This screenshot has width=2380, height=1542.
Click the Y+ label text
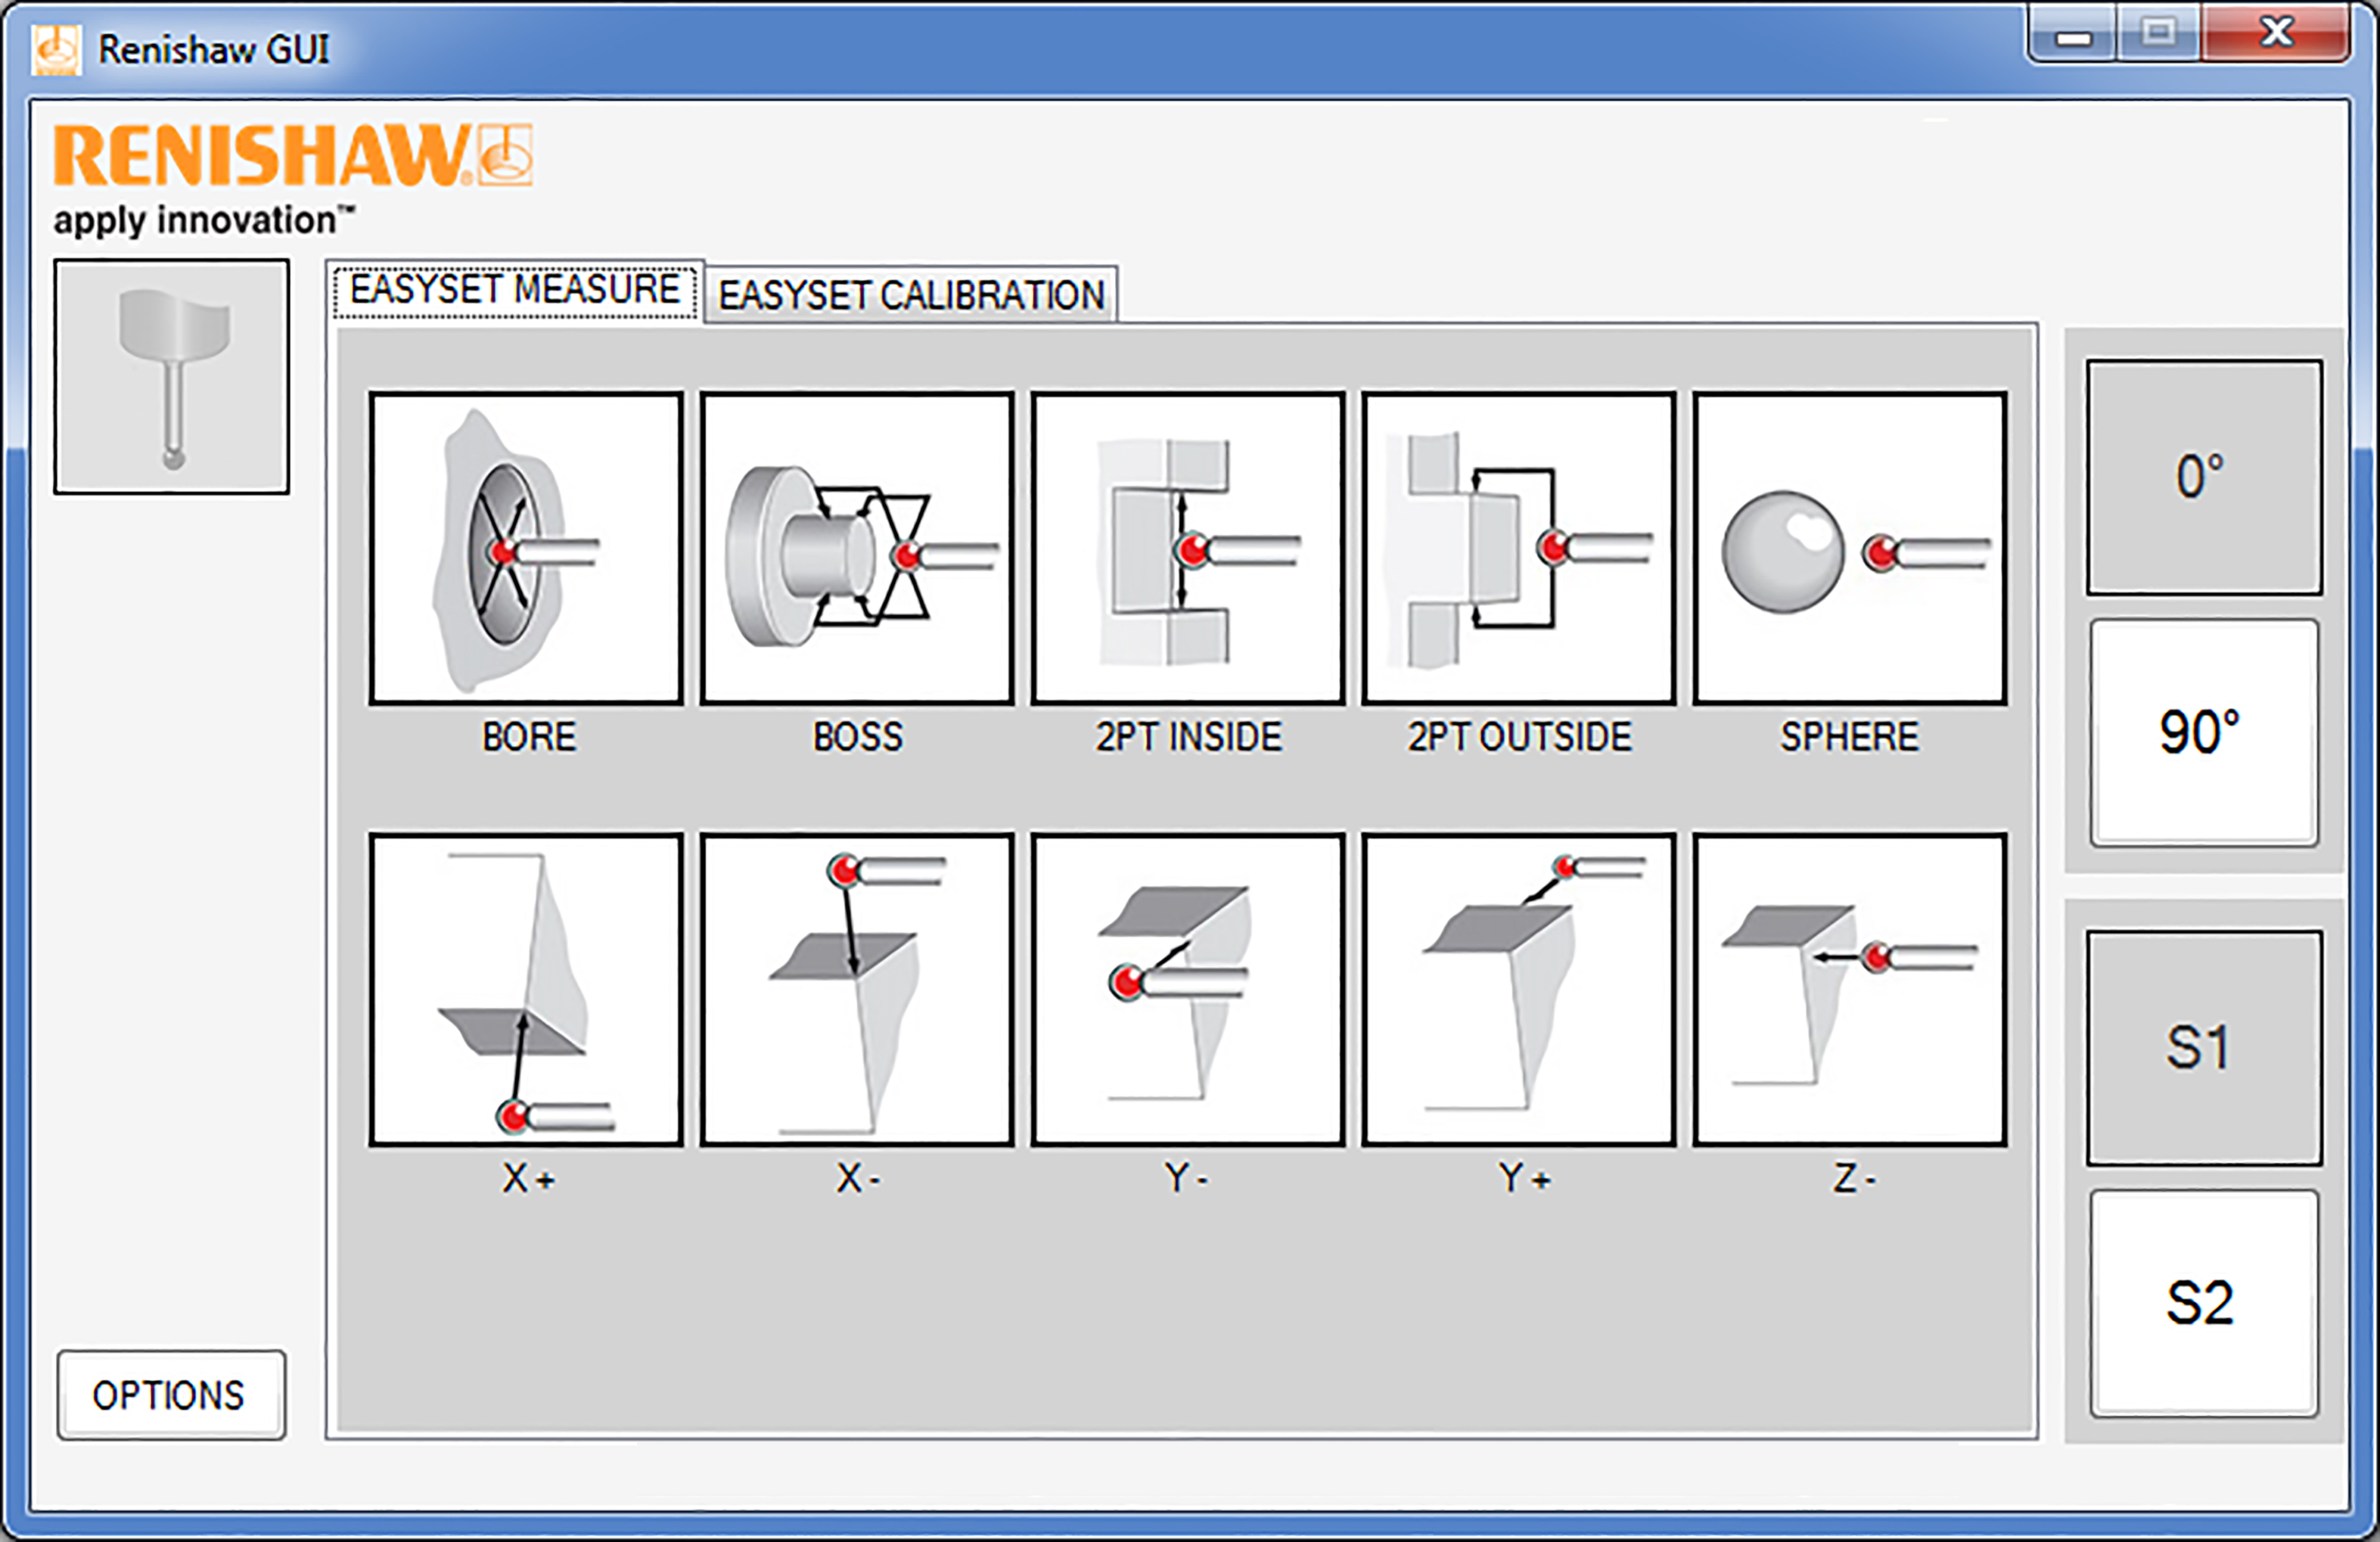(1525, 1178)
